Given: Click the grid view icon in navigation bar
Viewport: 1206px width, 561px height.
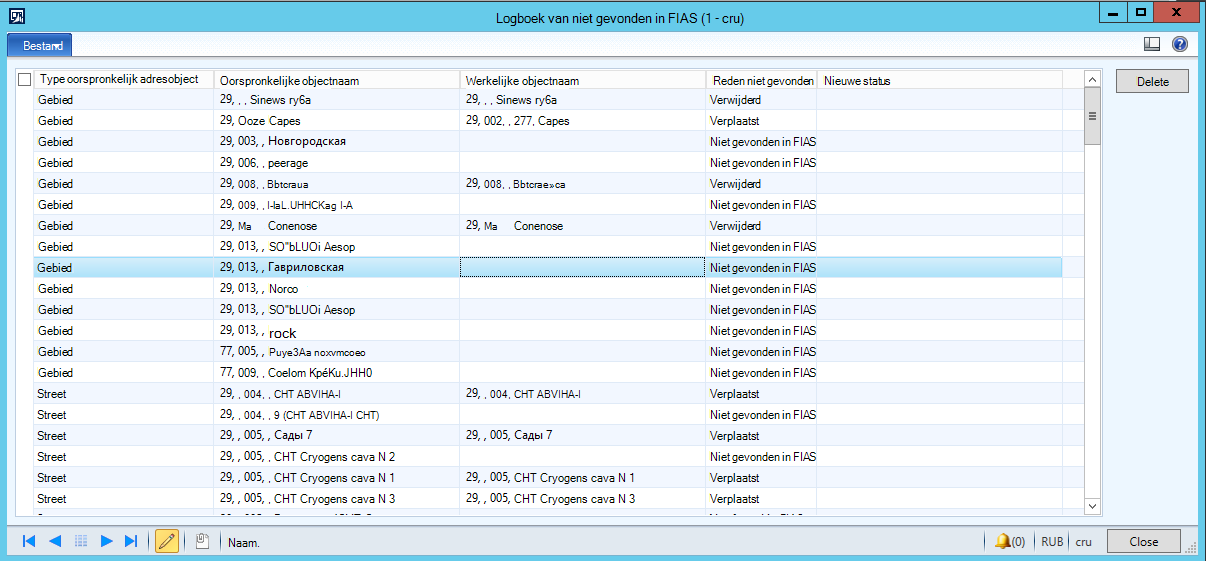Looking at the screenshot, I should click(81, 541).
